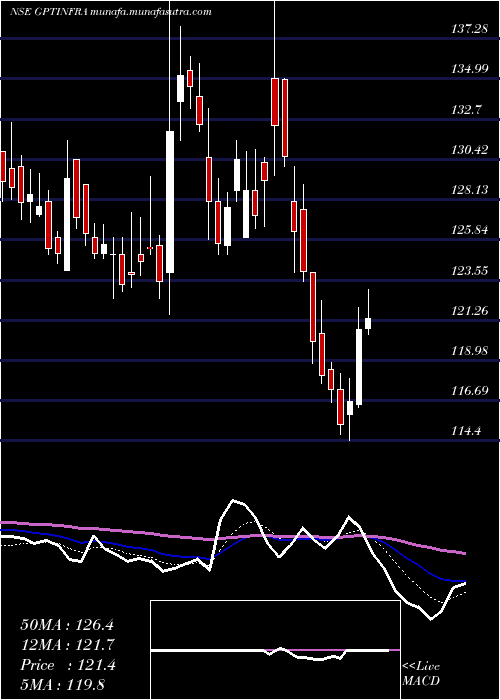Click the 12MA : 121.7 readout
The height and width of the screenshot is (700, 500).
(x=68, y=645)
